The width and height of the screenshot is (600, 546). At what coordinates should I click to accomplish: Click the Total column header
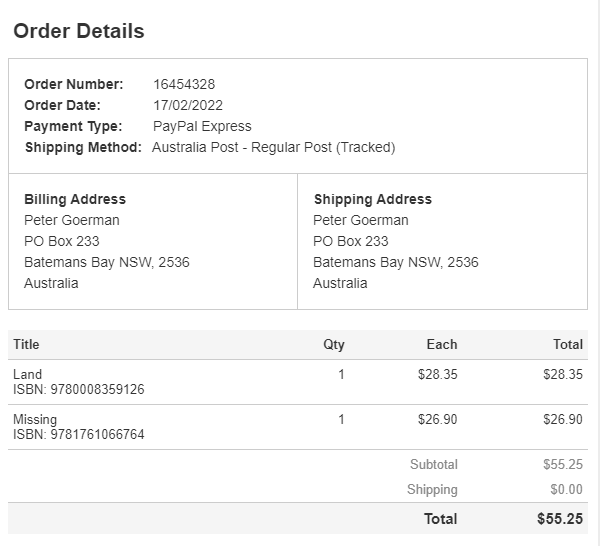[567, 344]
